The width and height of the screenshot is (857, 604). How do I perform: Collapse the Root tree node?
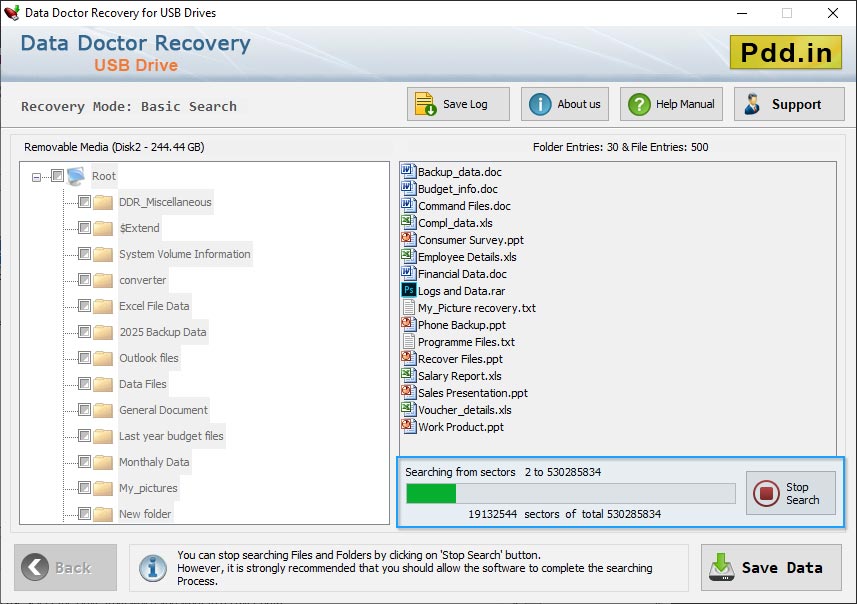(36, 177)
